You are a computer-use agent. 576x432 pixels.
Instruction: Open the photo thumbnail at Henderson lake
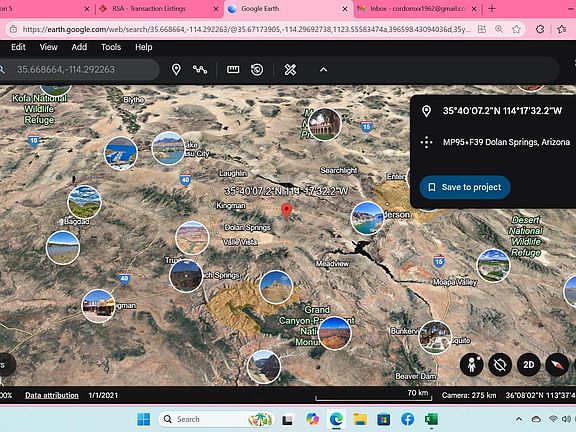(x=367, y=218)
